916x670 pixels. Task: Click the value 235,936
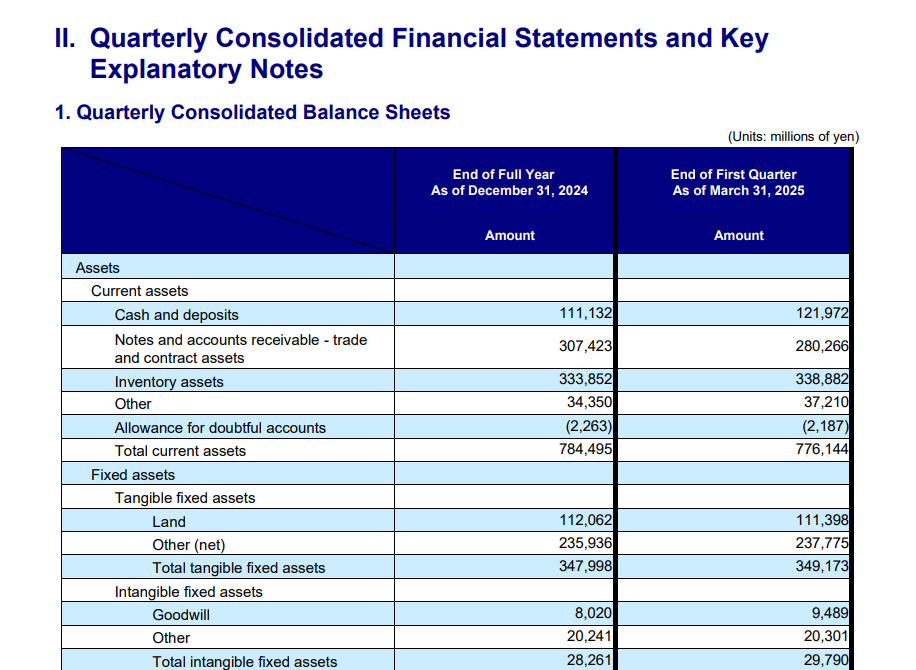pyautogui.click(x=585, y=543)
